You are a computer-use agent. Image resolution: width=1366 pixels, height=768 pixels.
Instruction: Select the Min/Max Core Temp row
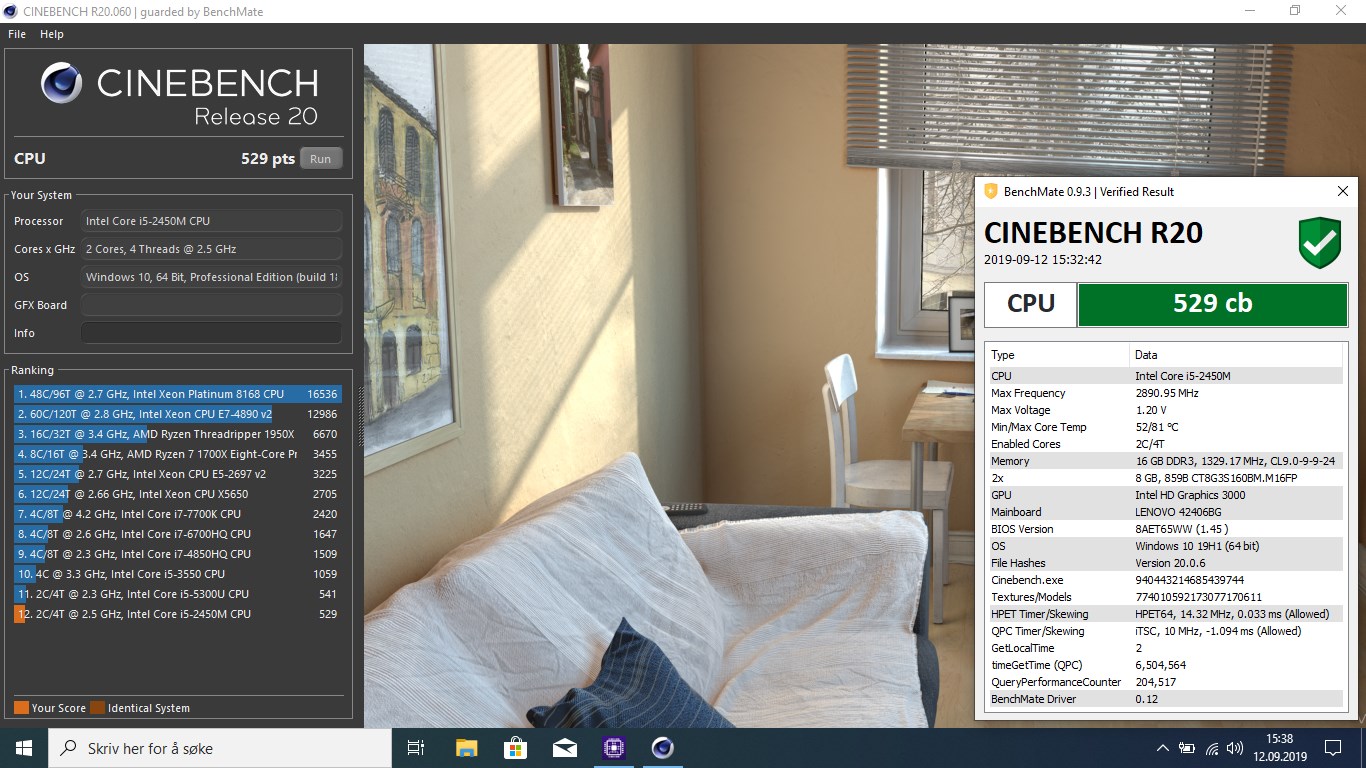(1165, 427)
